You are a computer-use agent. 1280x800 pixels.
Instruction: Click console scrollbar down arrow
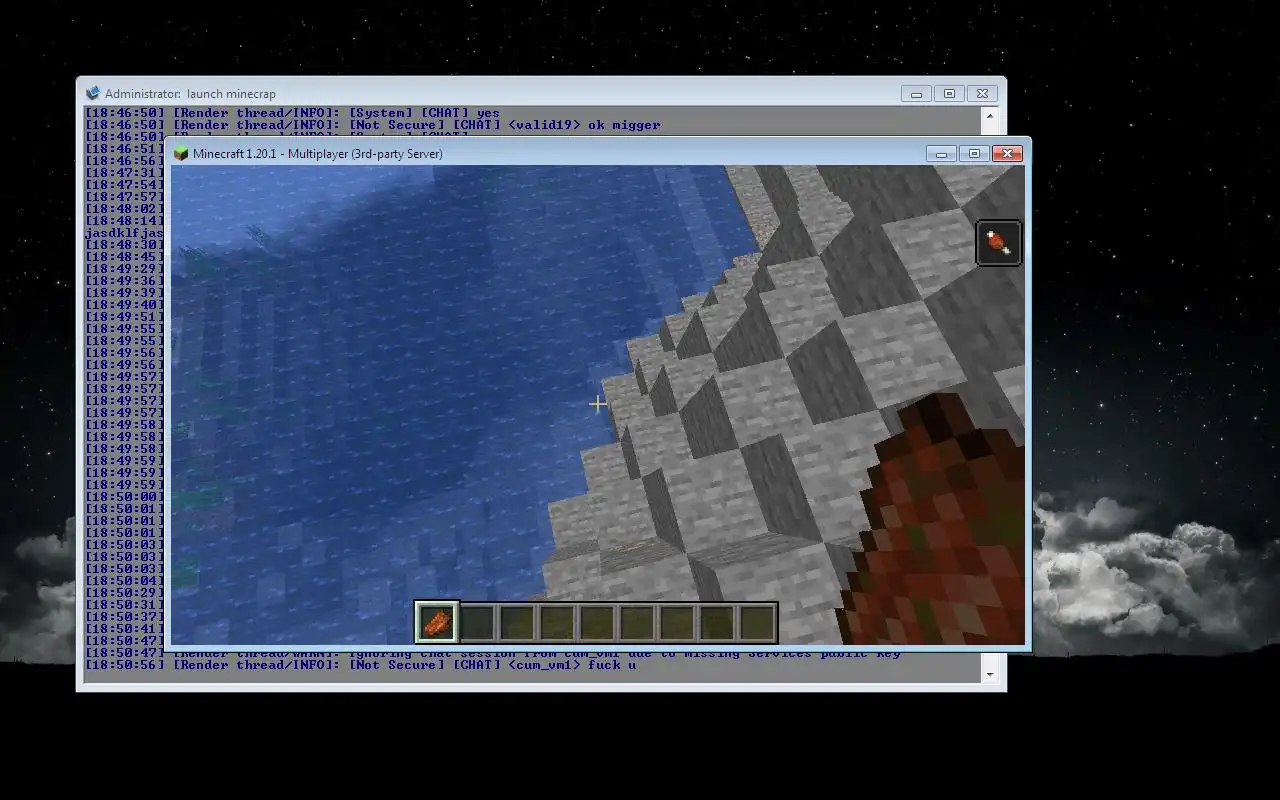point(990,674)
